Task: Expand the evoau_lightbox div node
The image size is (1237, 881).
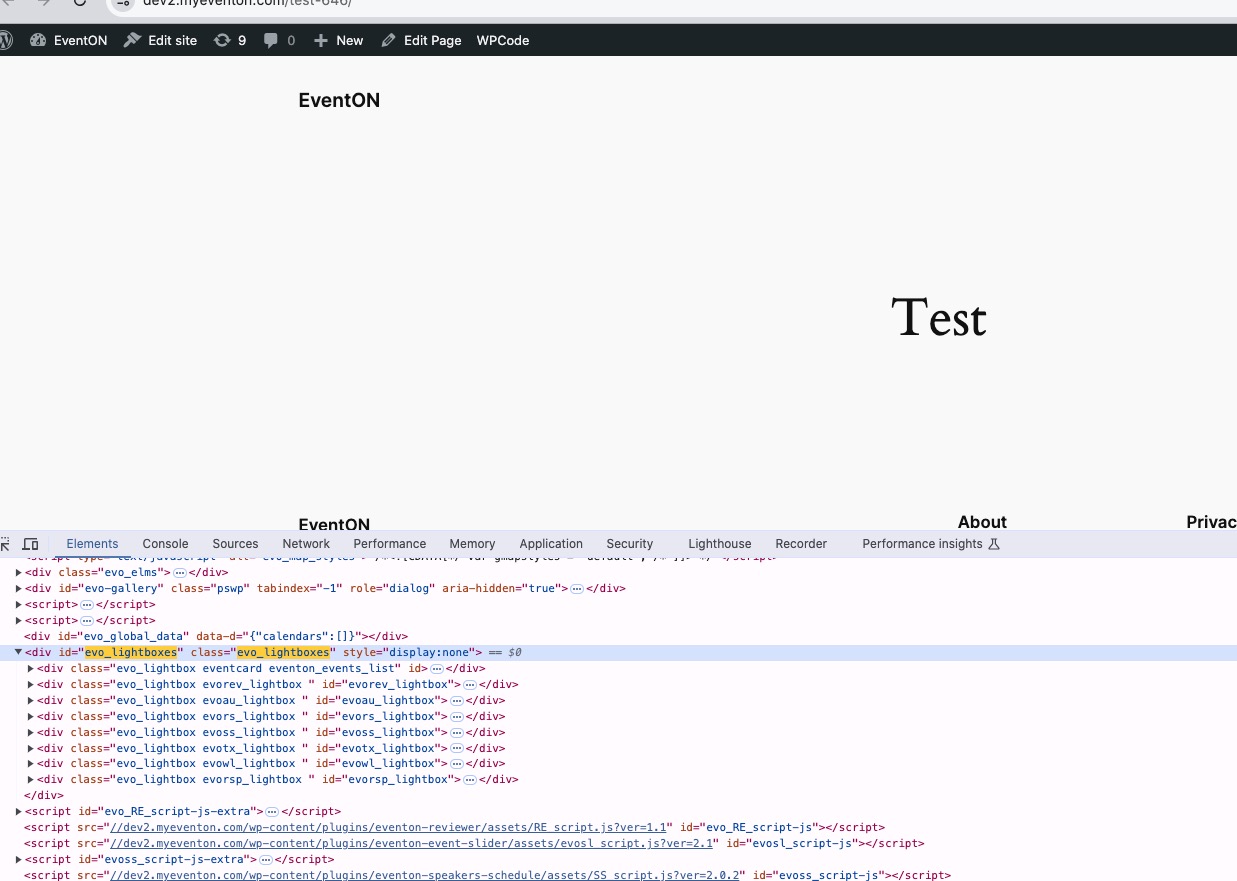Action: click(x=31, y=700)
